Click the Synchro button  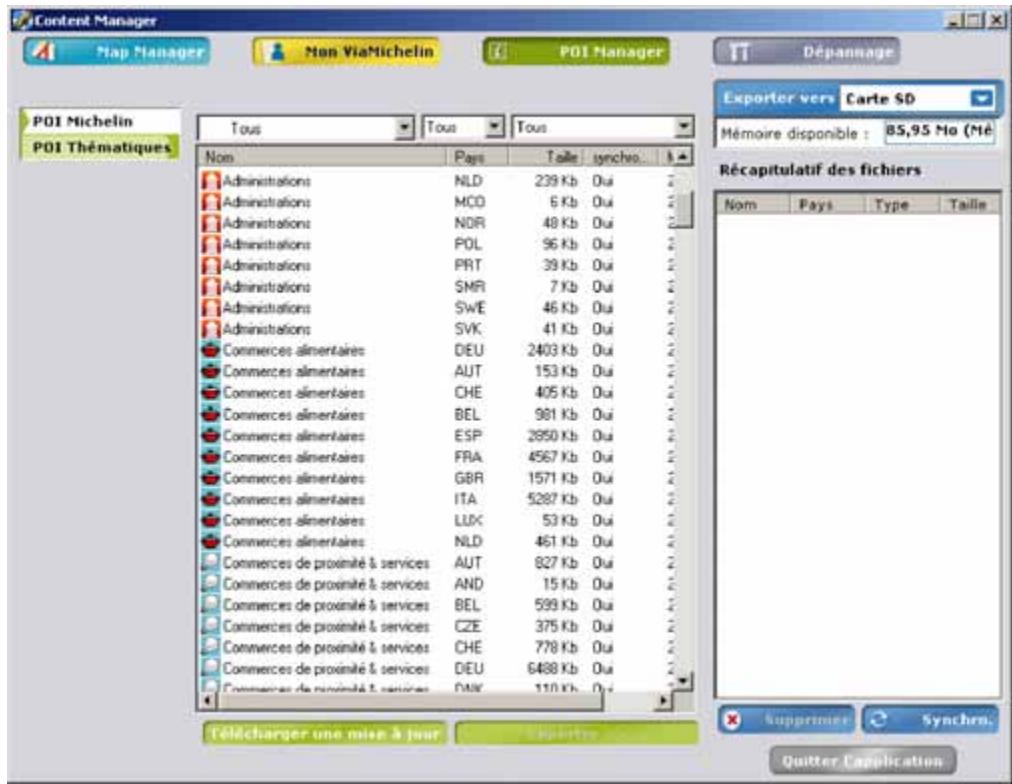[x=930, y=720]
